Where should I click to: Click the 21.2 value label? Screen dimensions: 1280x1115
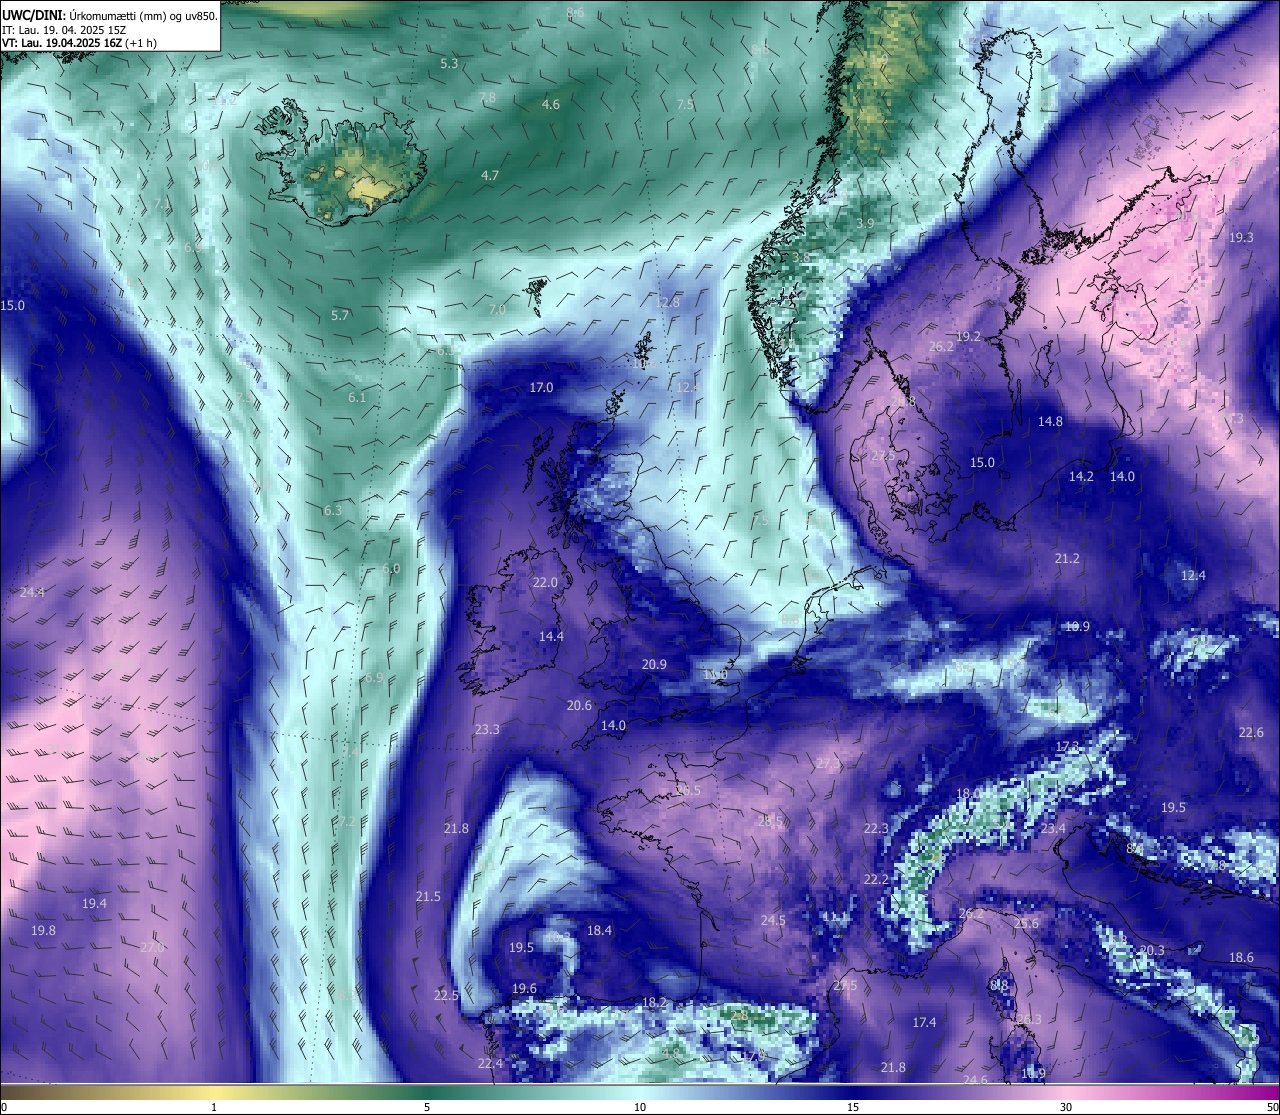click(x=1067, y=559)
